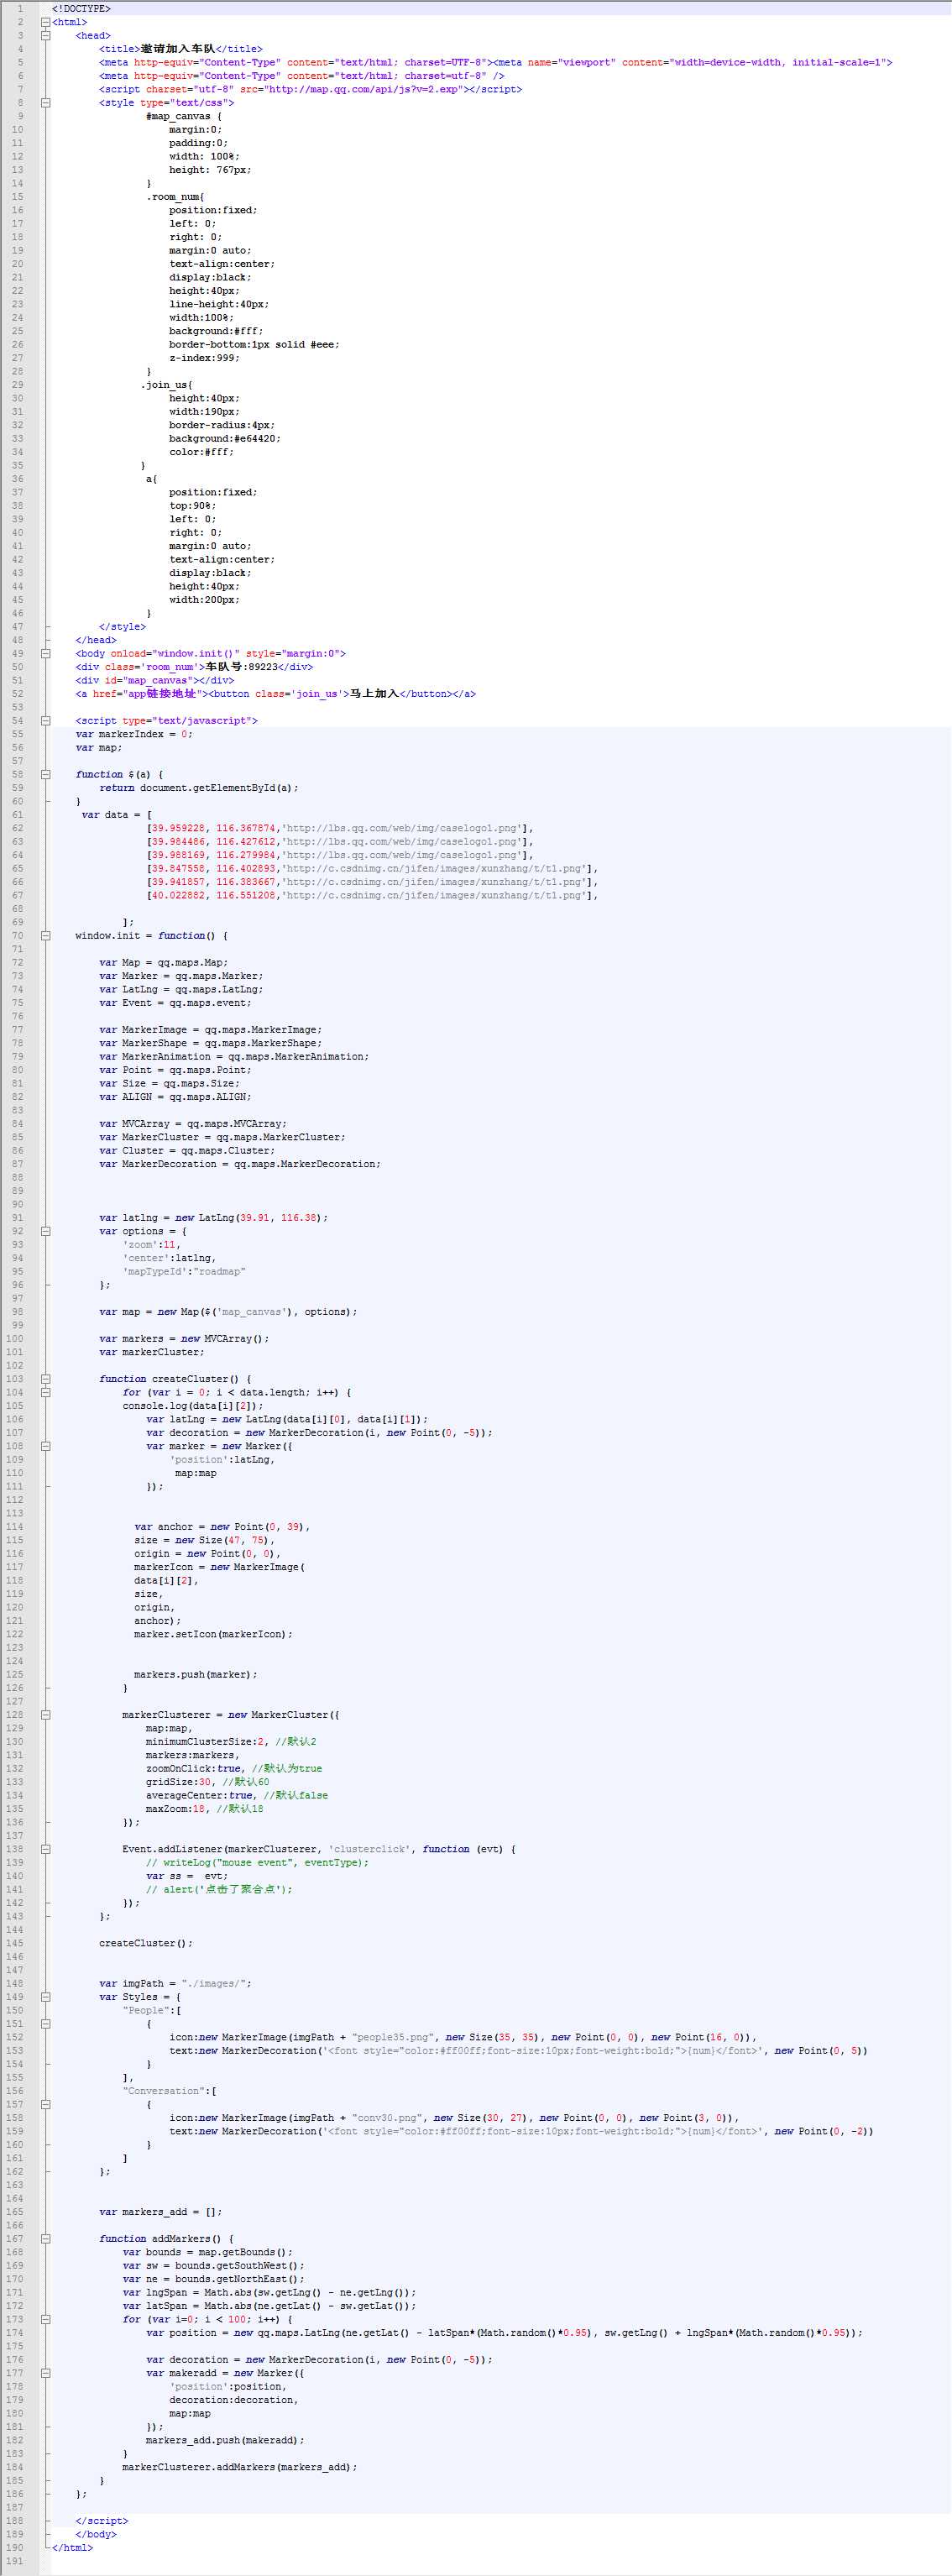Collapse the brace fold marker on line 151
Viewport: 952px width, 2576px height.
[x=45, y=2024]
